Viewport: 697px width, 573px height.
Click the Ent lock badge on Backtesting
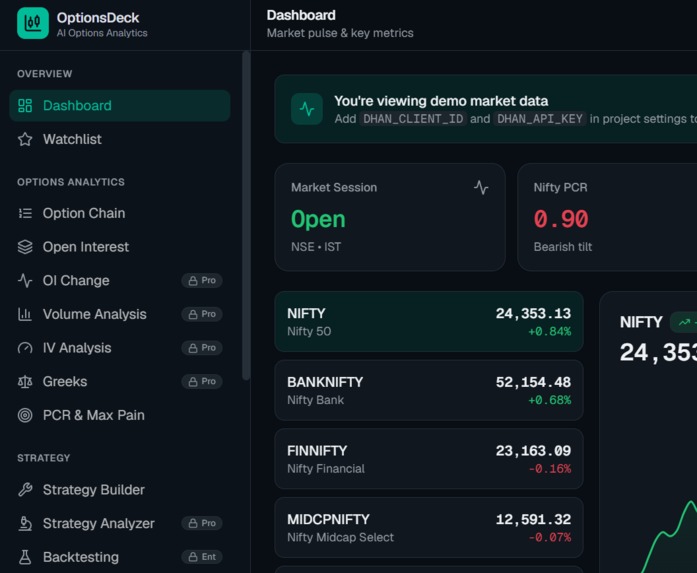[x=202, y=557]
